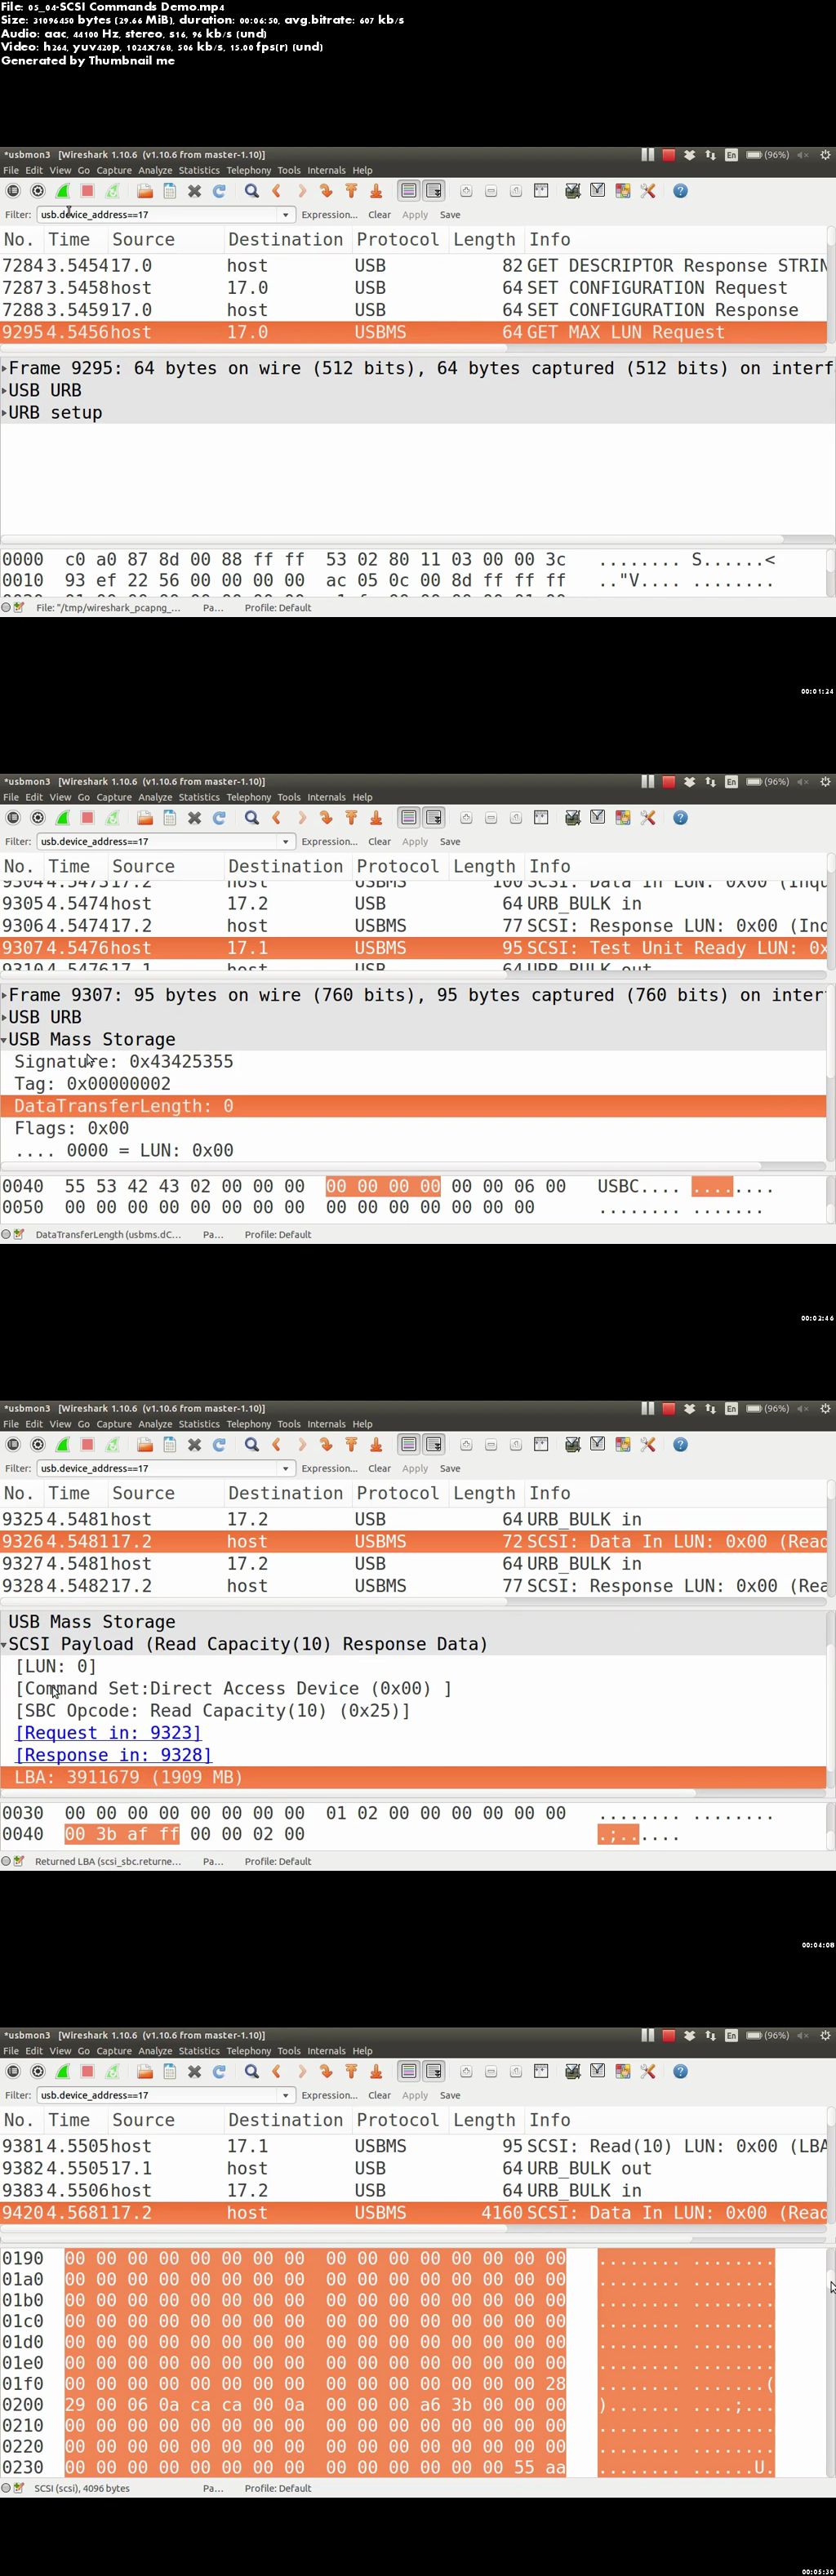
Task: In the packet 9307 window, toggle the auto-scroll button
Action: click(x=434, y=818)
